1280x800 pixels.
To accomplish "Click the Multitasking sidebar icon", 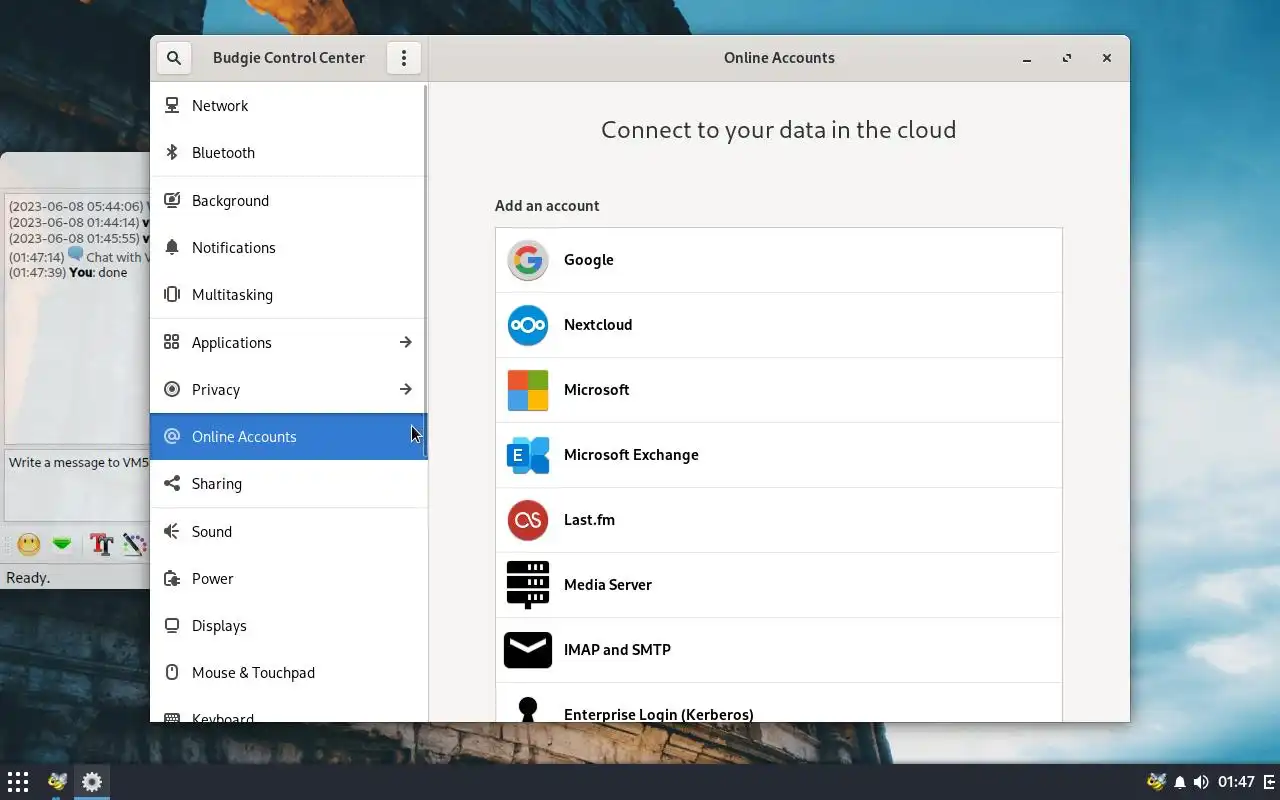I will (x=172, y=294).
